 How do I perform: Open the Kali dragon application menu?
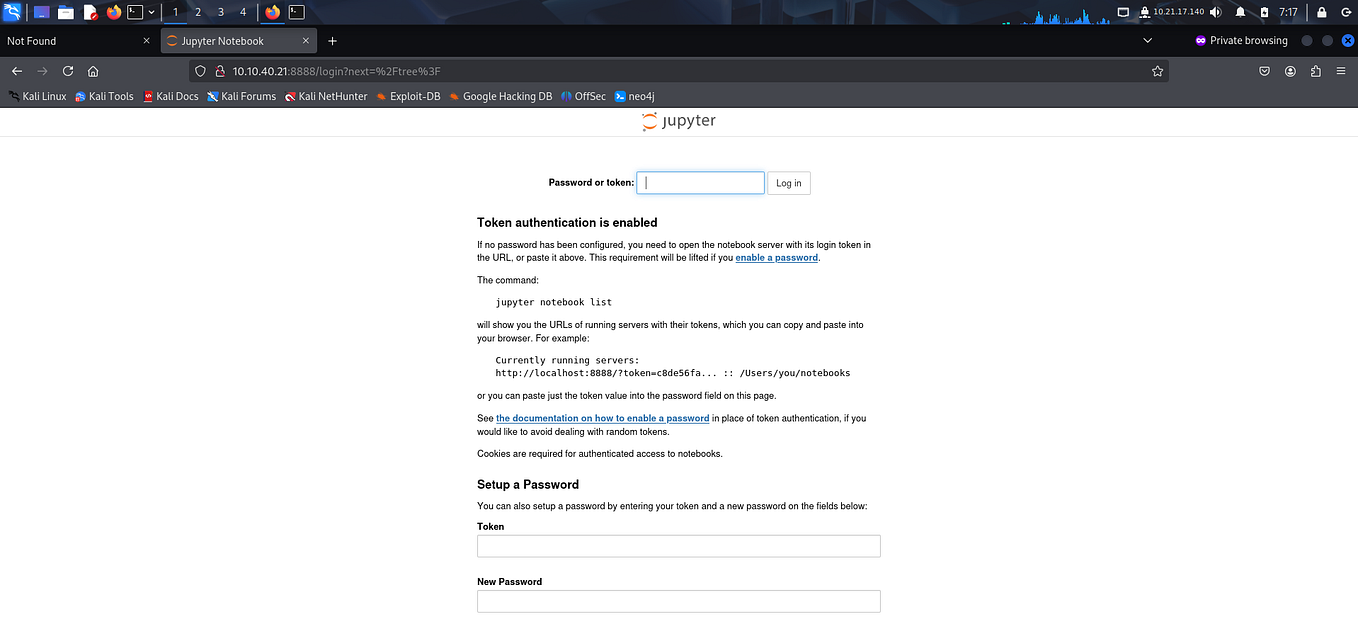coord(12,12)
